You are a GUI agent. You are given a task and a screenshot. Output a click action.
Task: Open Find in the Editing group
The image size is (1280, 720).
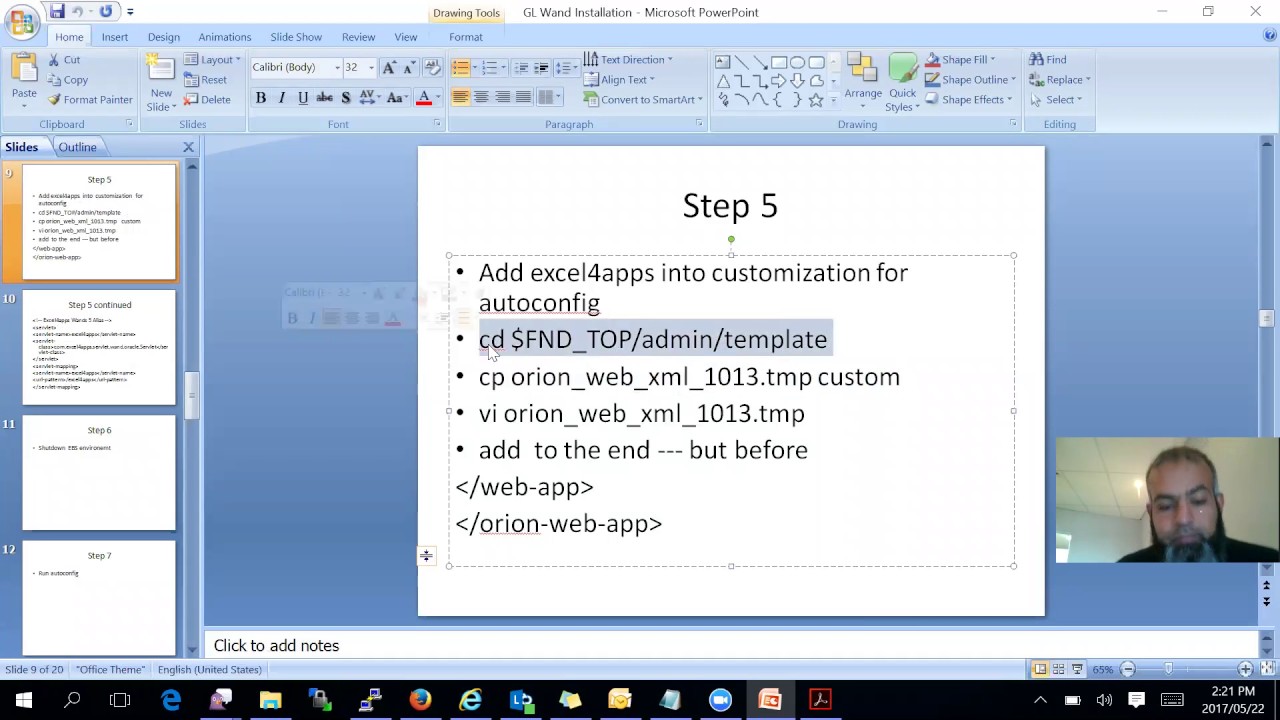(1048, 60)
